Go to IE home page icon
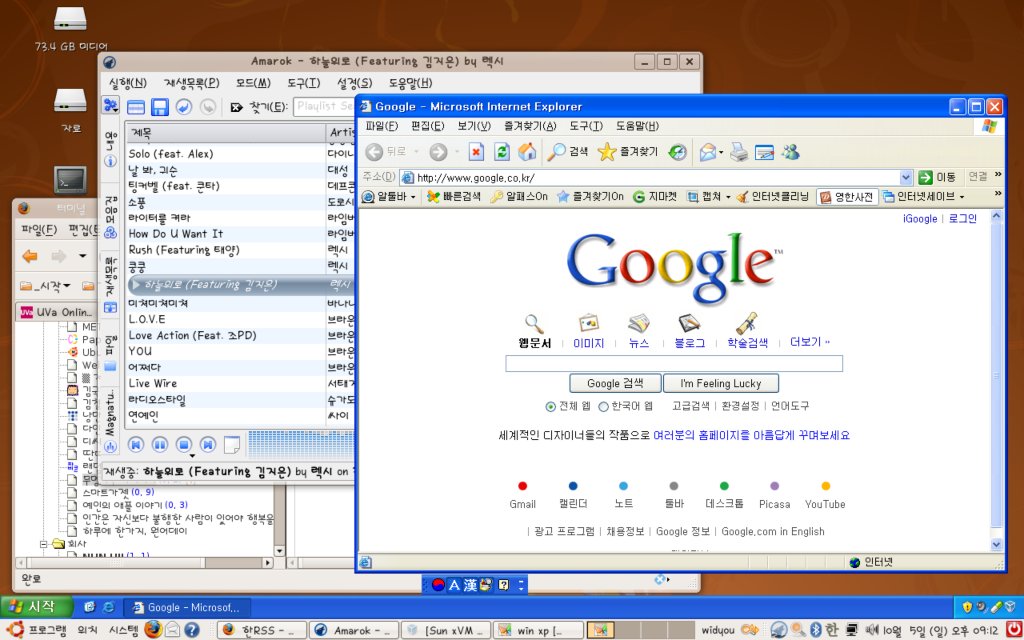 coord(526,152)
